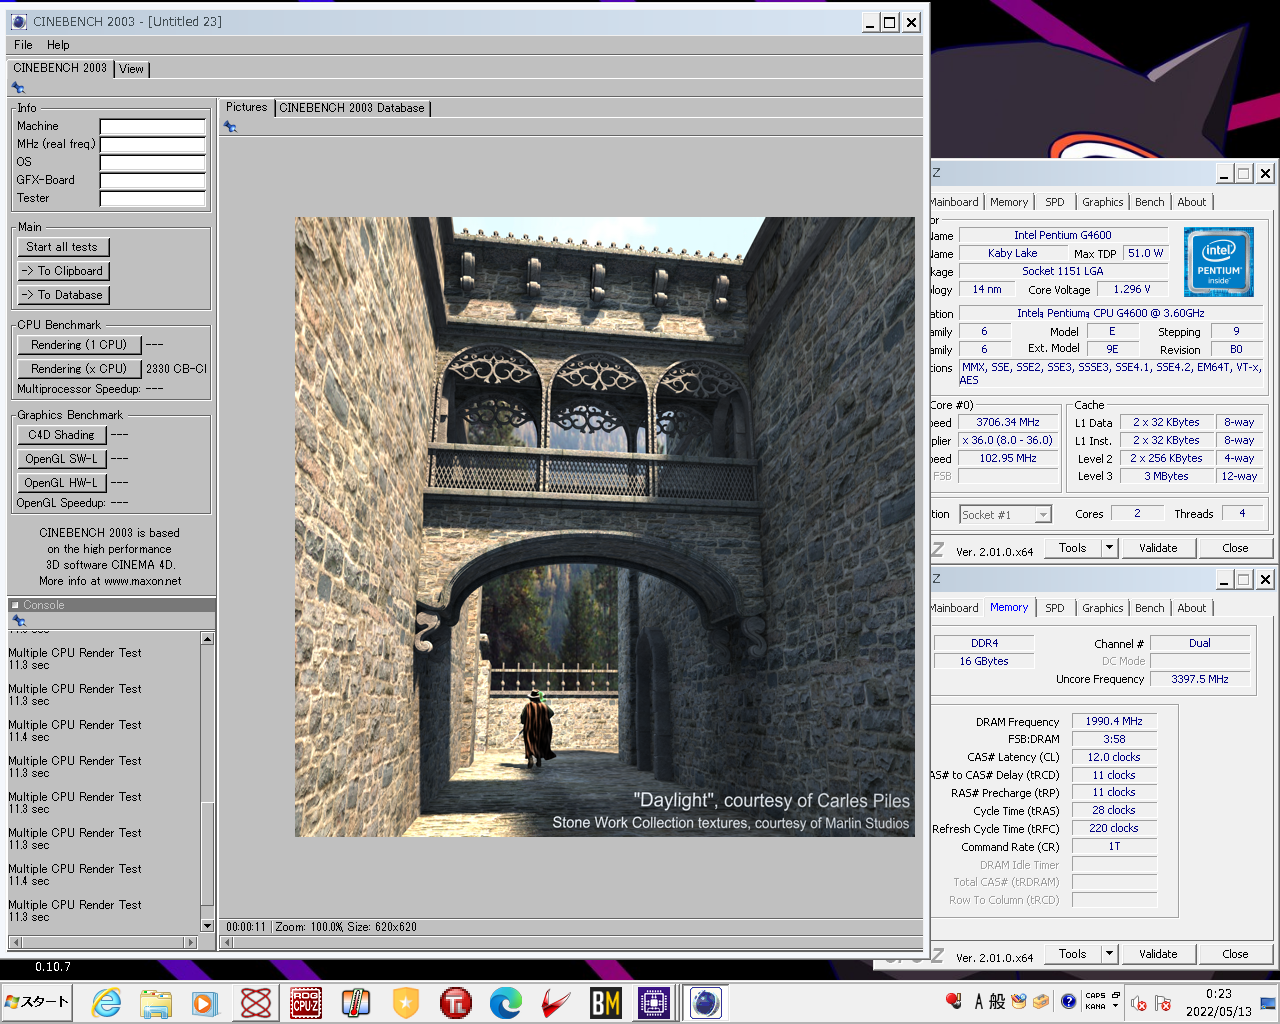Viewport: 1280px width, 1024px height.
Task: Open the Help menu
Action: click(58, 45)
